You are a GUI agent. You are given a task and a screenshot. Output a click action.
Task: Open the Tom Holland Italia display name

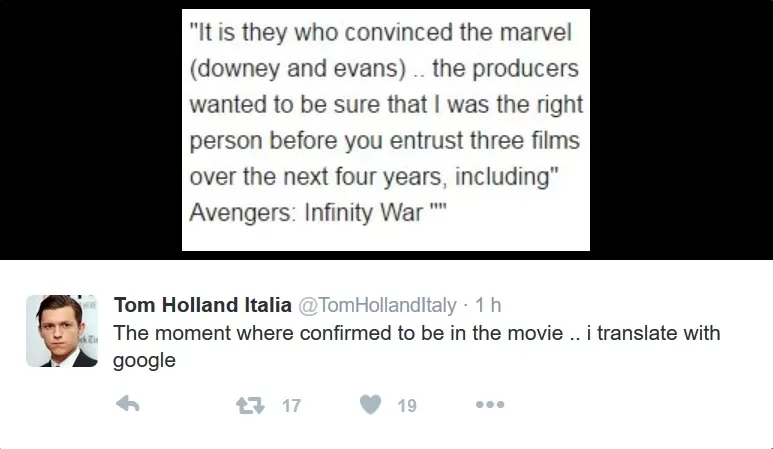(x=203, y=305)
